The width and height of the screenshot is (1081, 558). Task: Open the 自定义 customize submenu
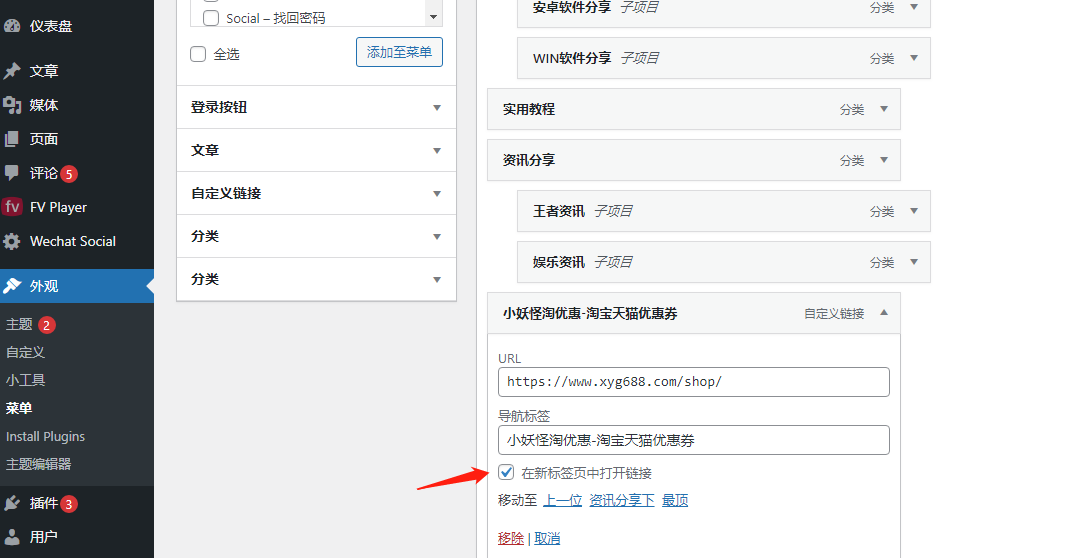(26, 352)
